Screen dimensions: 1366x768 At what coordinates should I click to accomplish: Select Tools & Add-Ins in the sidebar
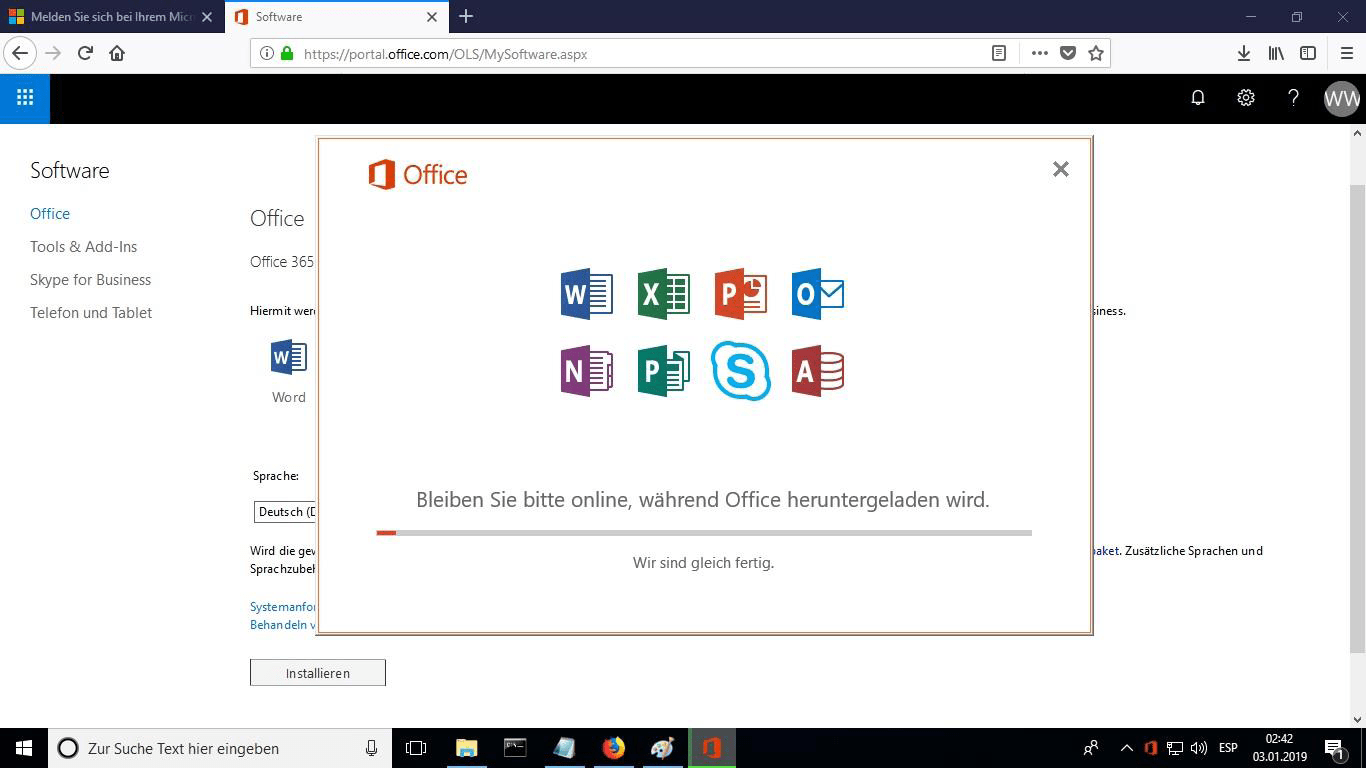click(83, 247)
